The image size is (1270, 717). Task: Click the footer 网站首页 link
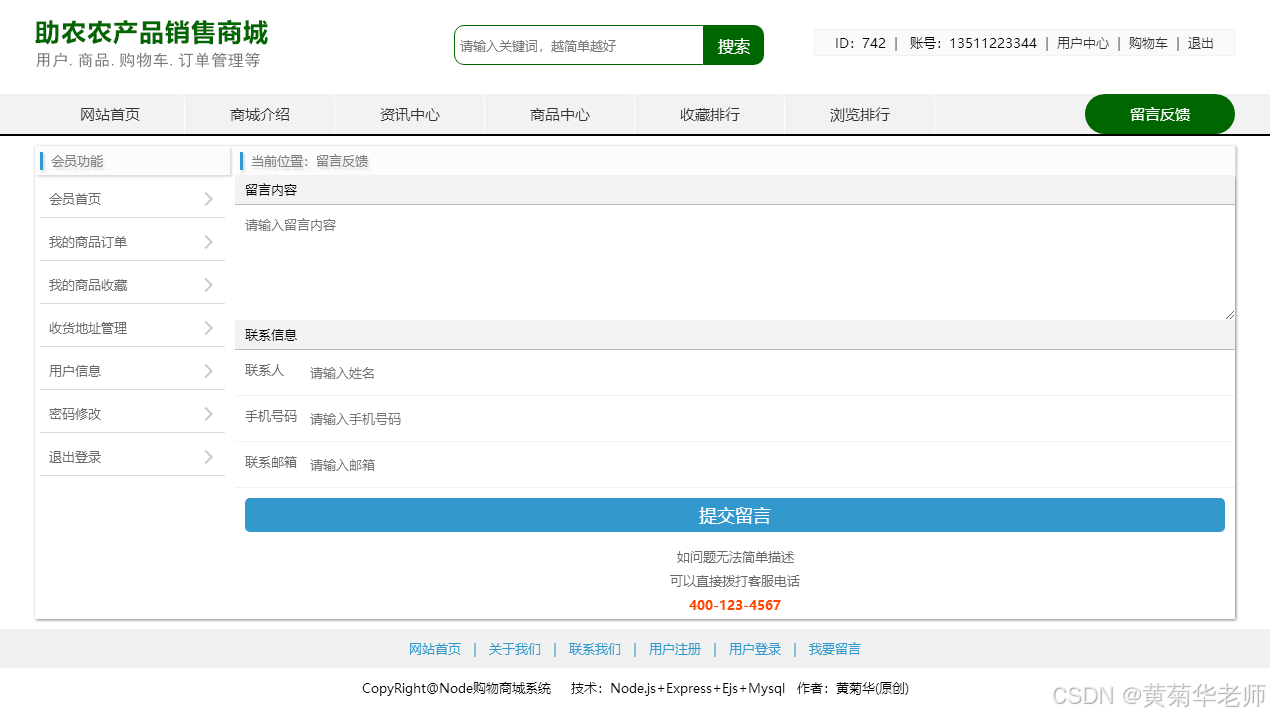(x=435, y=649)
